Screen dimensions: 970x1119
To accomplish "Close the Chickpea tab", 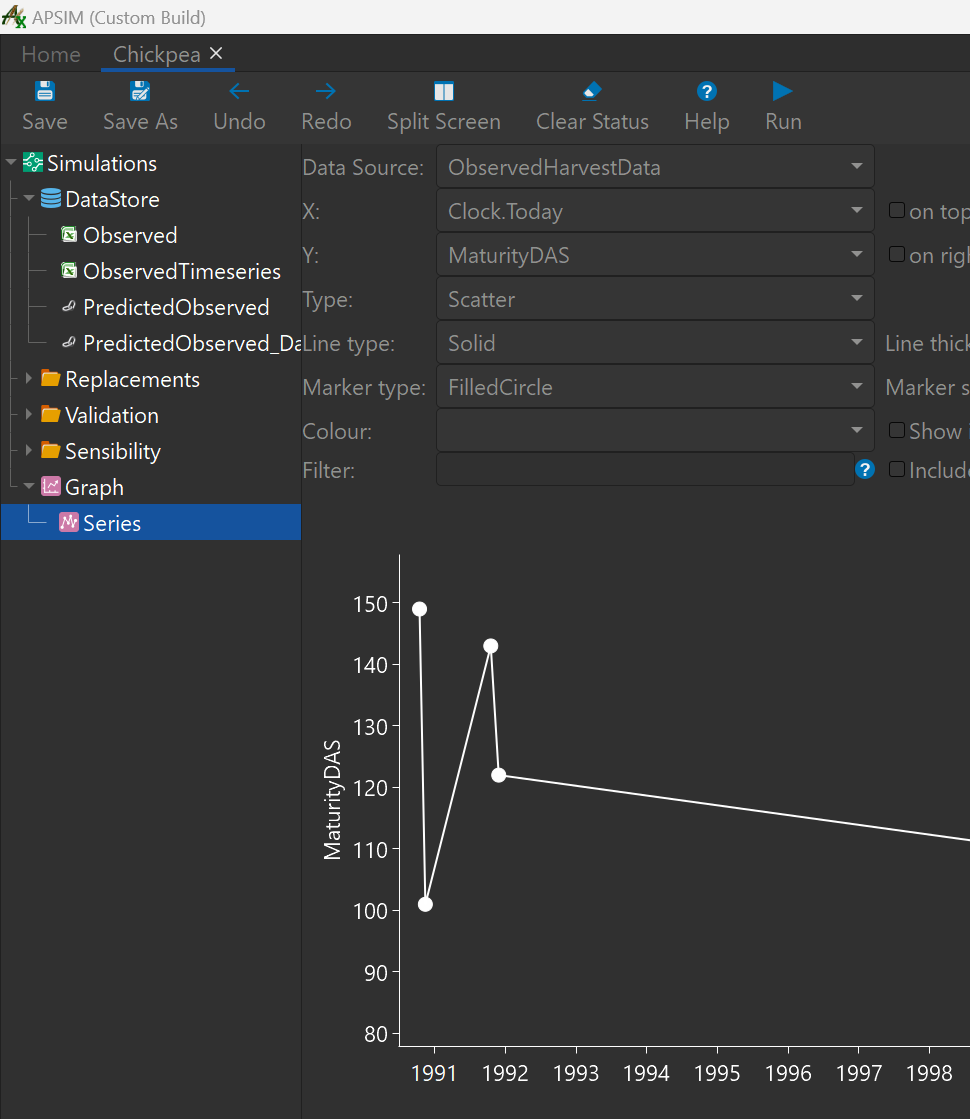I will (x=215, y=54).
